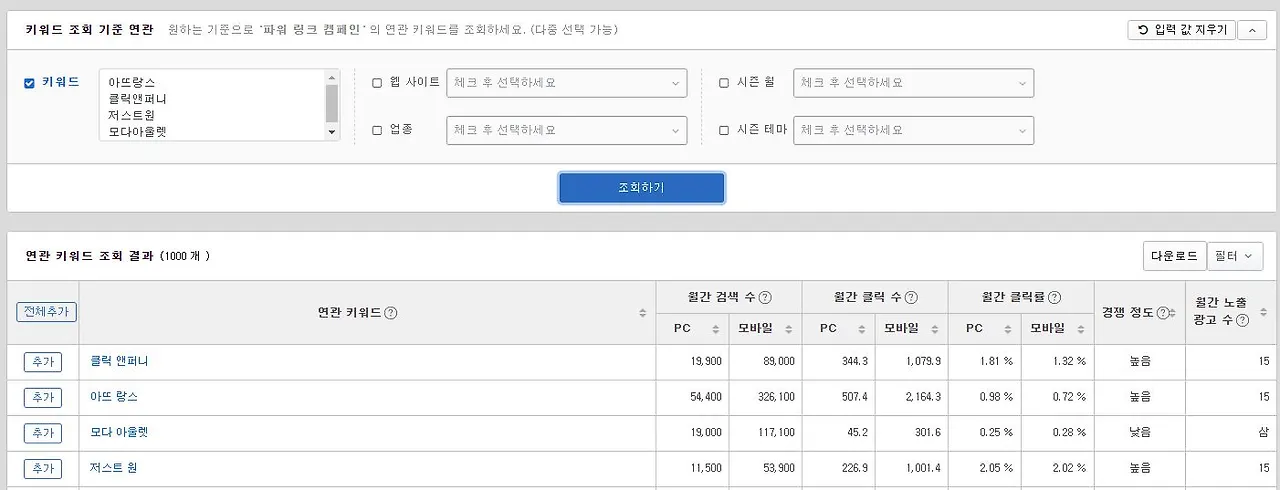Expand the 시즌 테마 dropdown
The image size is (1280, 490).
[x=913, y=130]
